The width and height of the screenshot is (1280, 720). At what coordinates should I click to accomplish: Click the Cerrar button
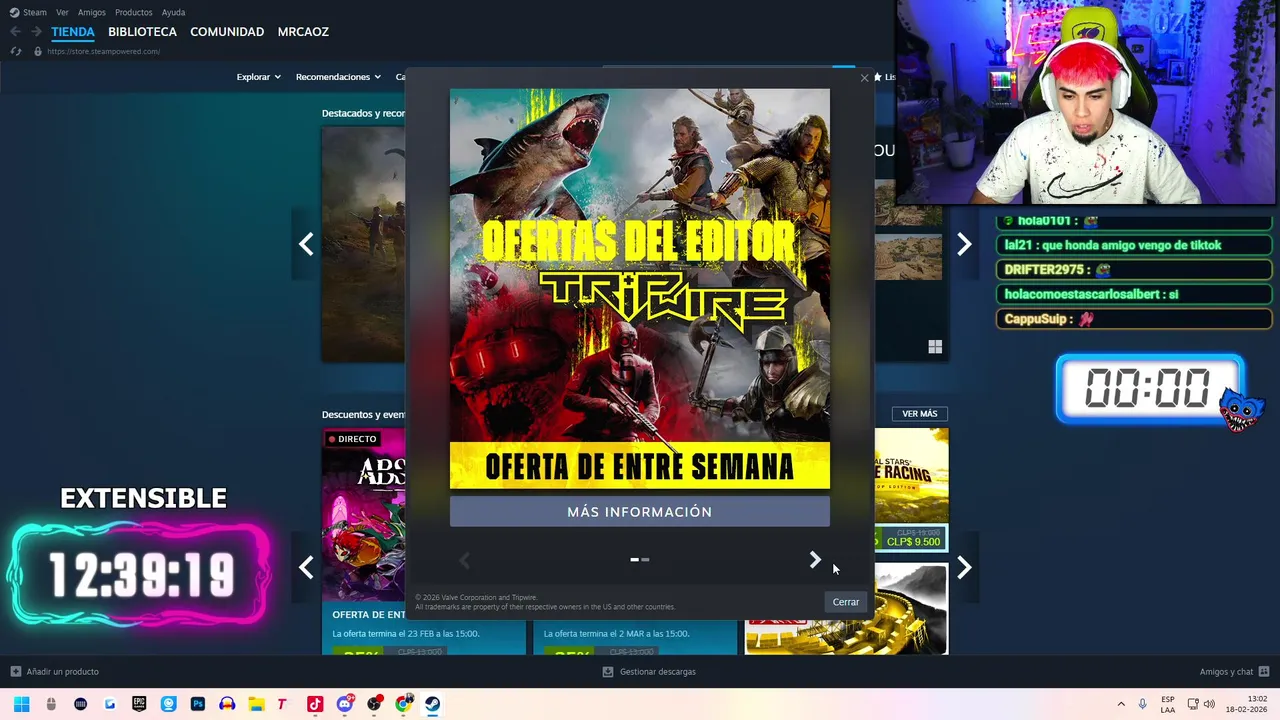point(846,602)
